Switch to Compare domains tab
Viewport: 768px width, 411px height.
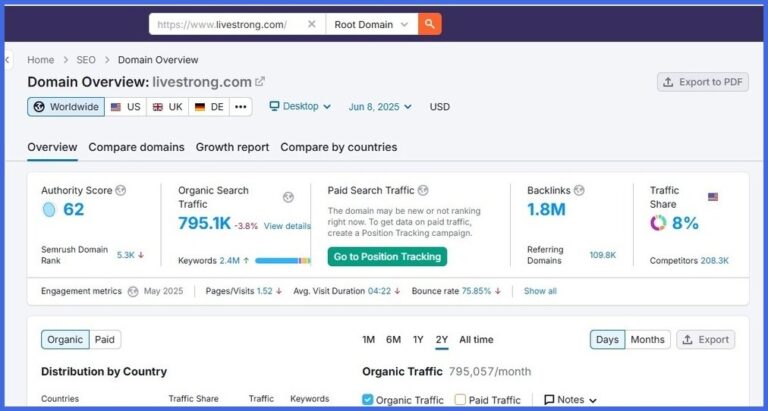(x=136, y=147)
